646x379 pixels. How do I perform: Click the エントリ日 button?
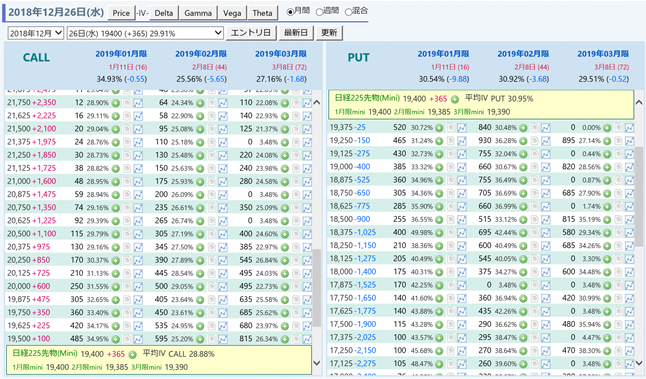point(250,33)
